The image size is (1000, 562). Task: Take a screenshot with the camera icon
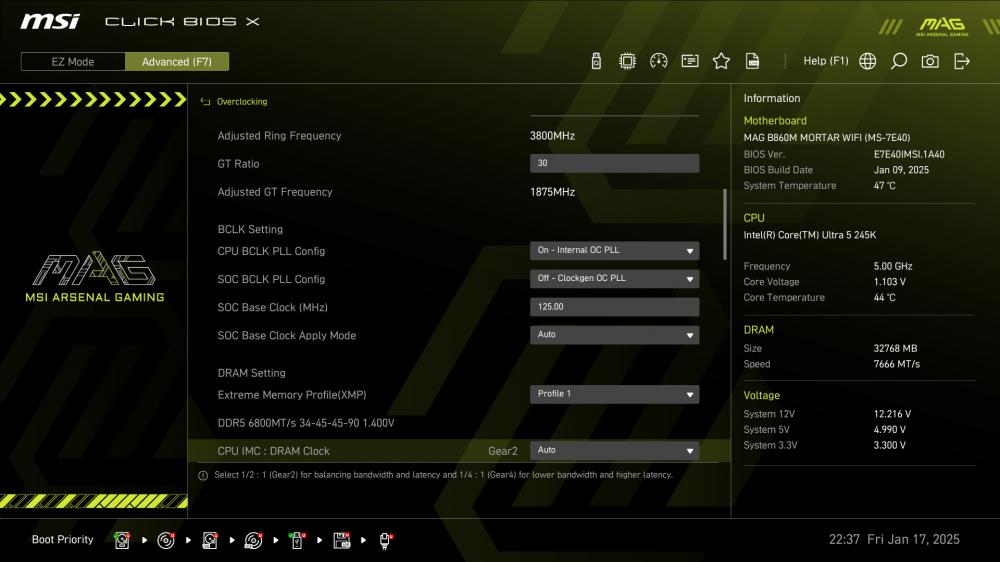click(930, 61)
